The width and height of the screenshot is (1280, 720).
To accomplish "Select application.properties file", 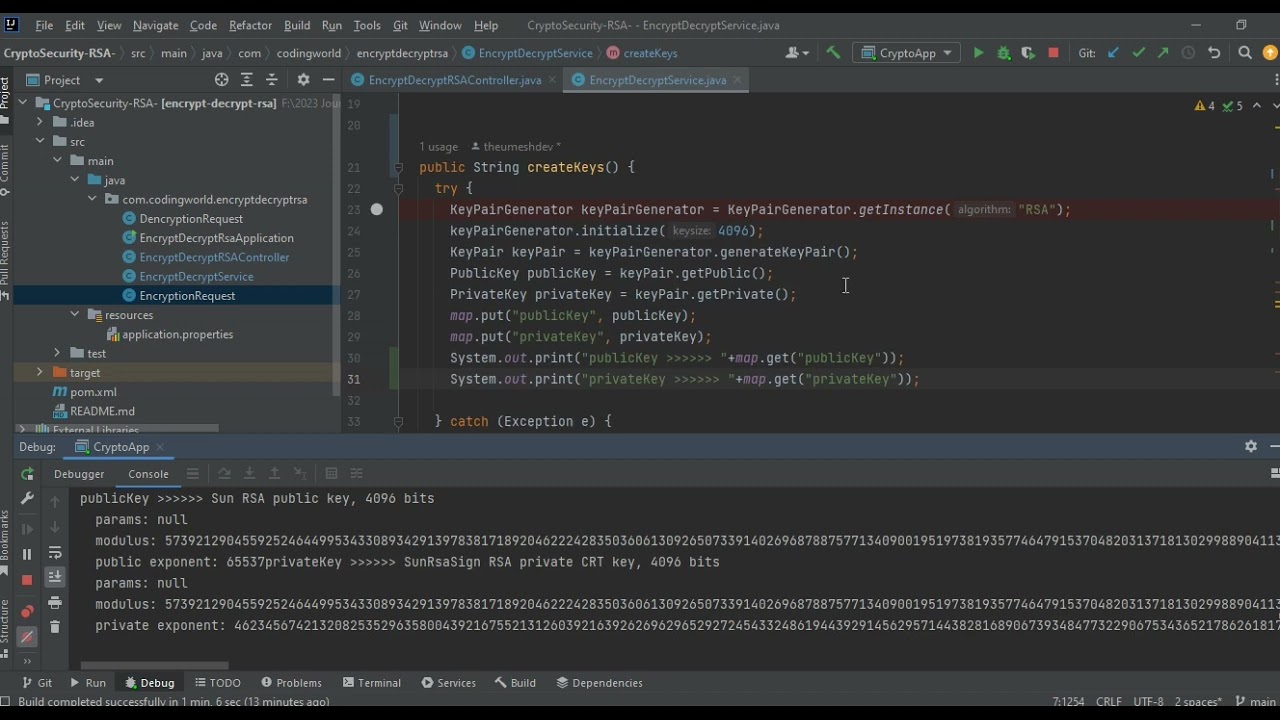I will tap(177, 334).
